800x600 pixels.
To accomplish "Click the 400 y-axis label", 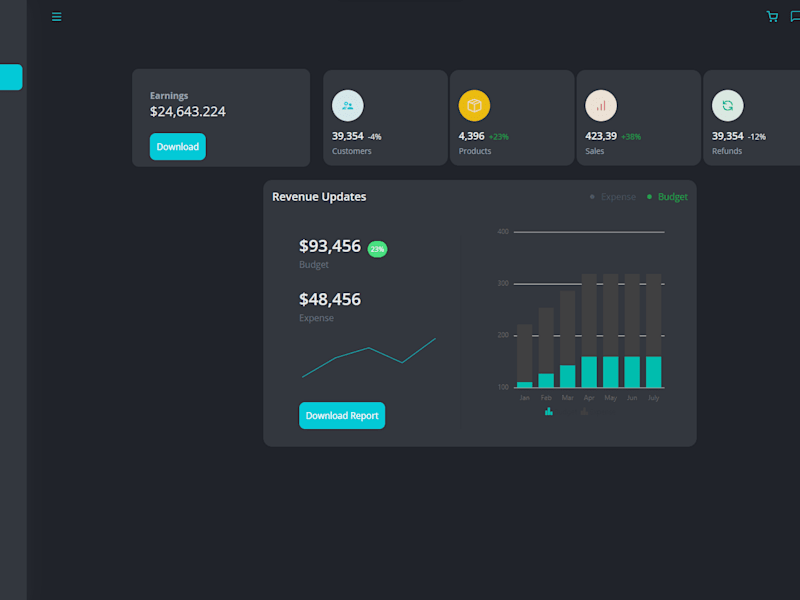I will click(503, 232).
